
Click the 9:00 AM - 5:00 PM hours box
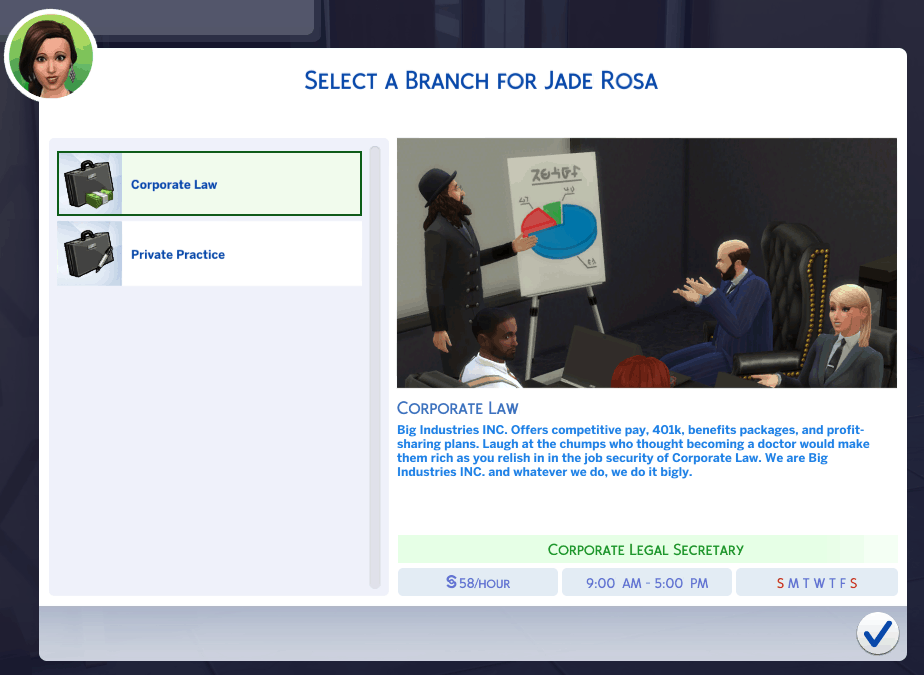point(646,582)
